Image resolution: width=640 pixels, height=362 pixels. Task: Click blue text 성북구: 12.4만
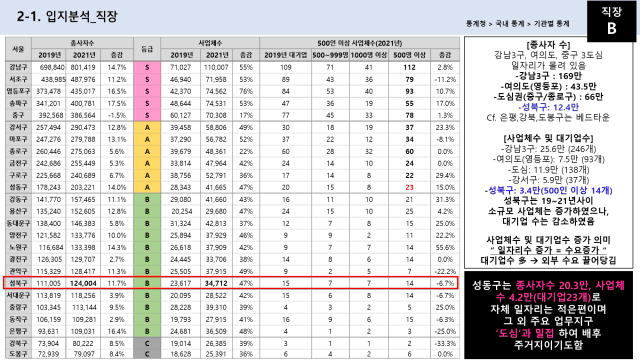tap(548, 107)
